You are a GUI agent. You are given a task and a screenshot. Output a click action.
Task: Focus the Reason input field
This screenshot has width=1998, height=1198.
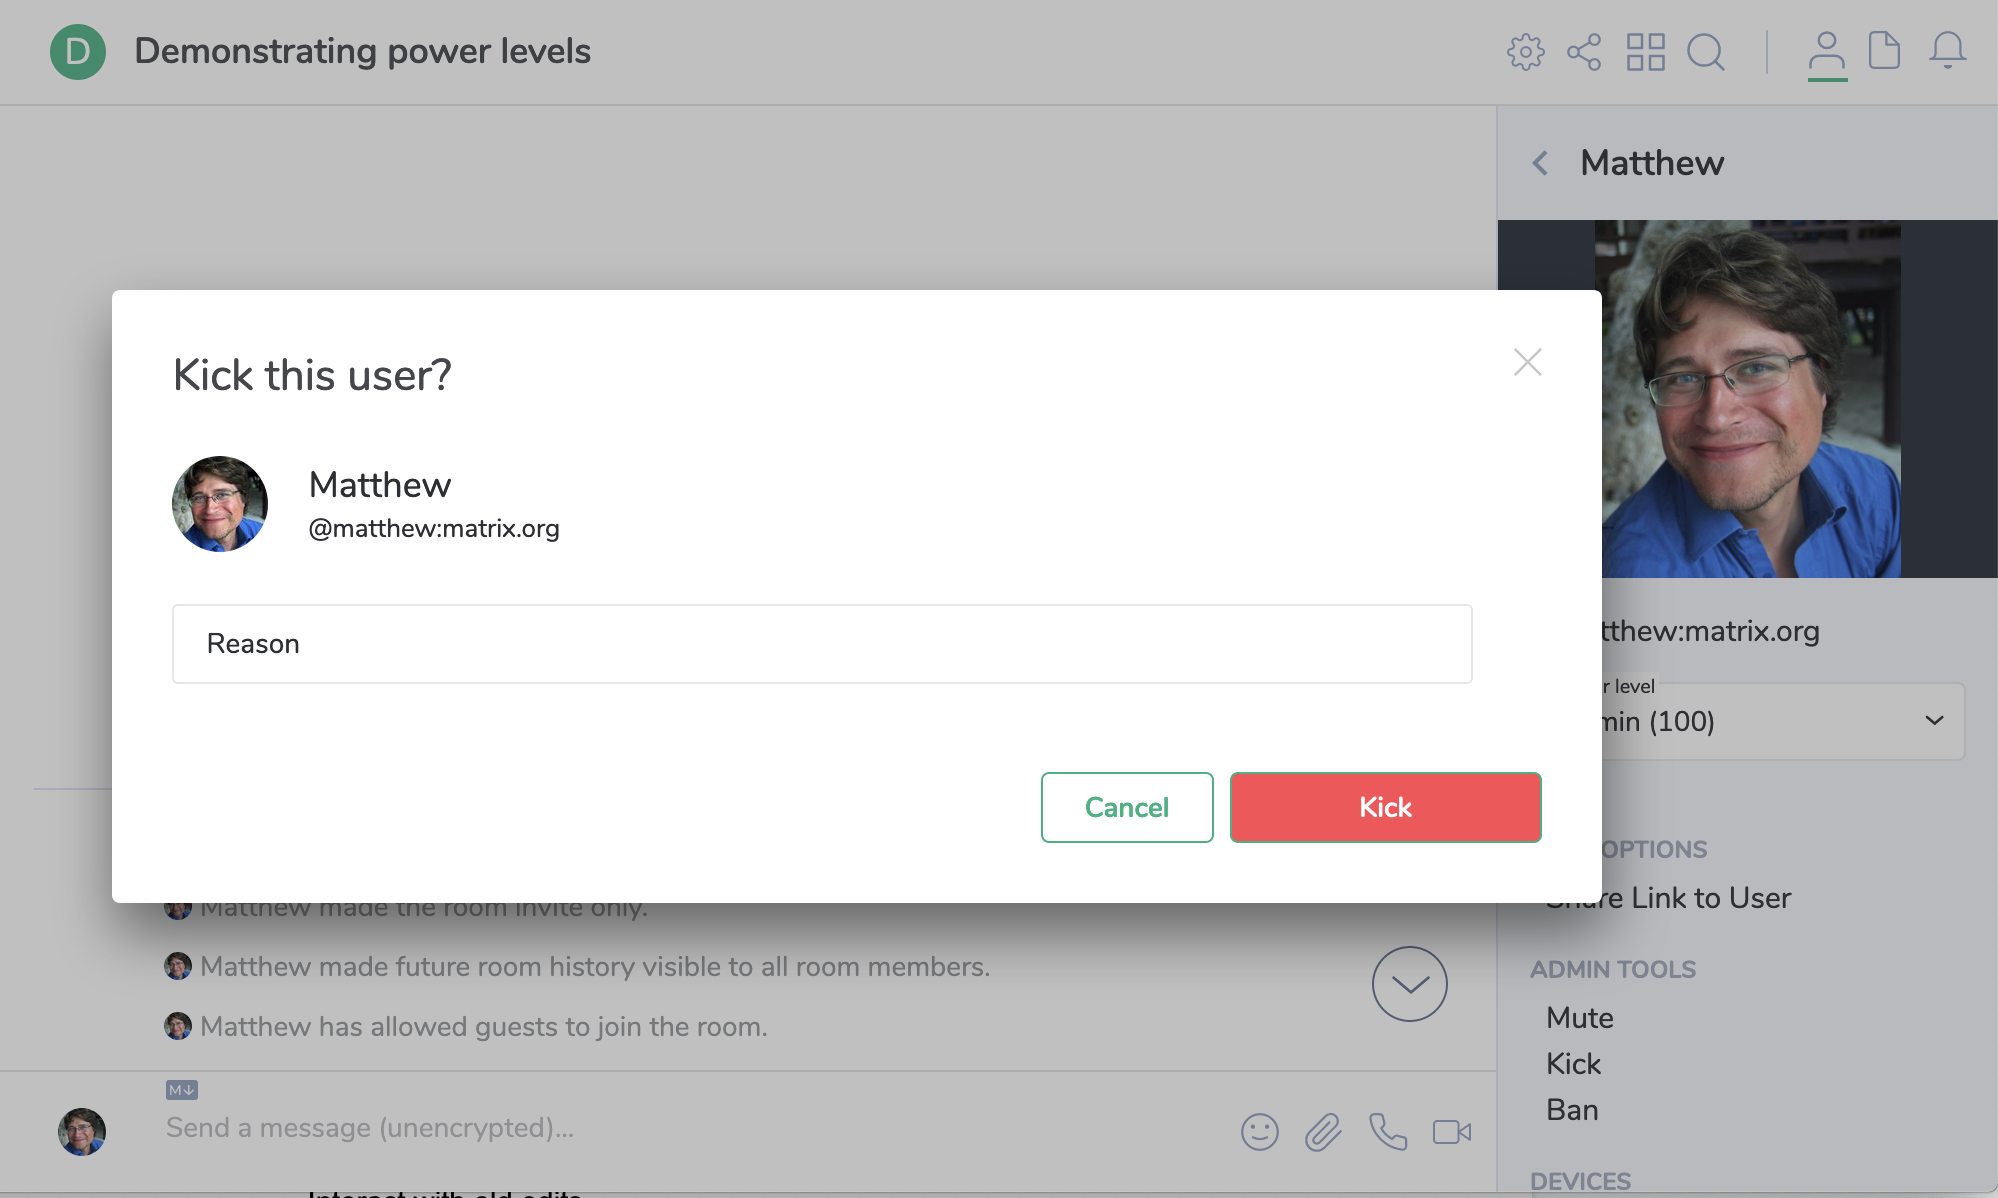(x=821, y=644)
